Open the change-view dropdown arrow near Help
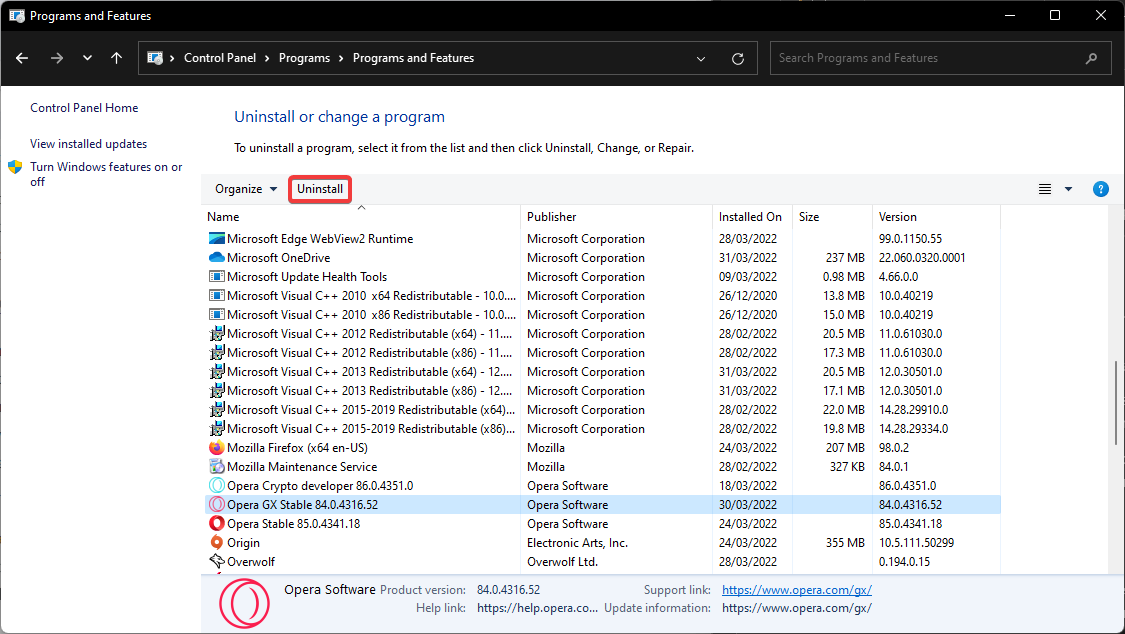 (x=1068, y=188)
